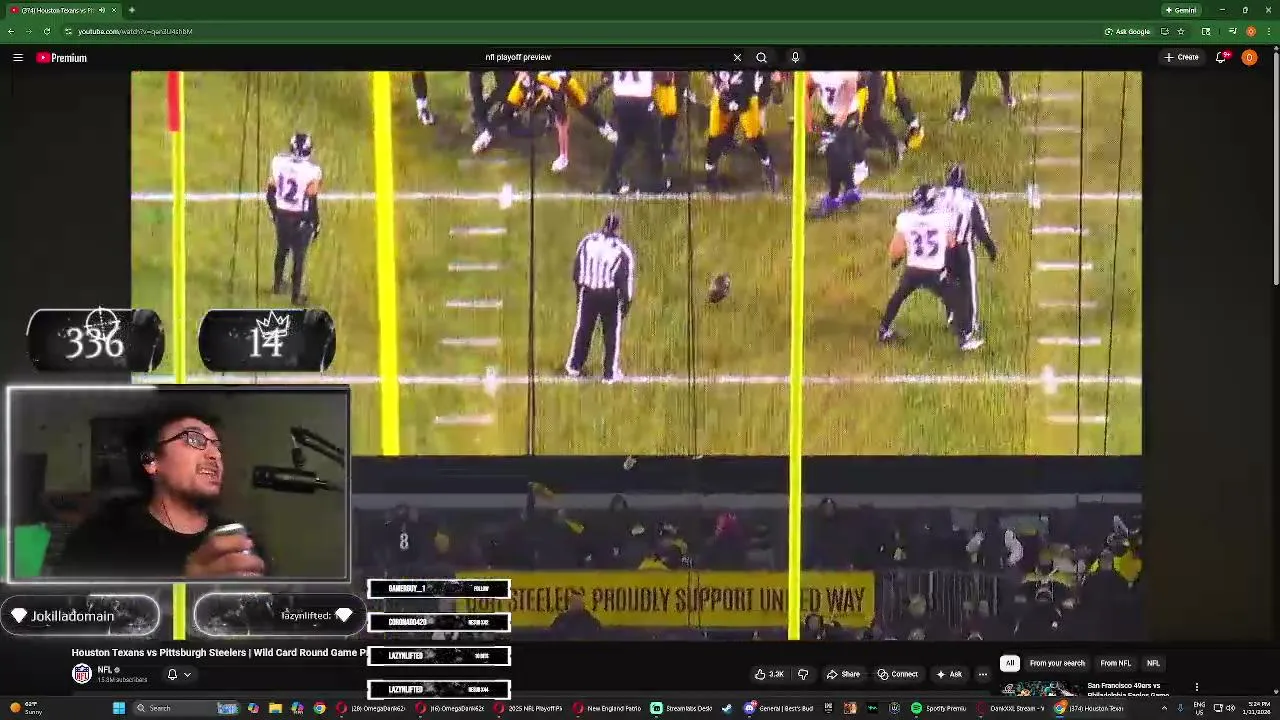
Task: Go to YouTube Premium home logo
Action: (x=62, y=58)
